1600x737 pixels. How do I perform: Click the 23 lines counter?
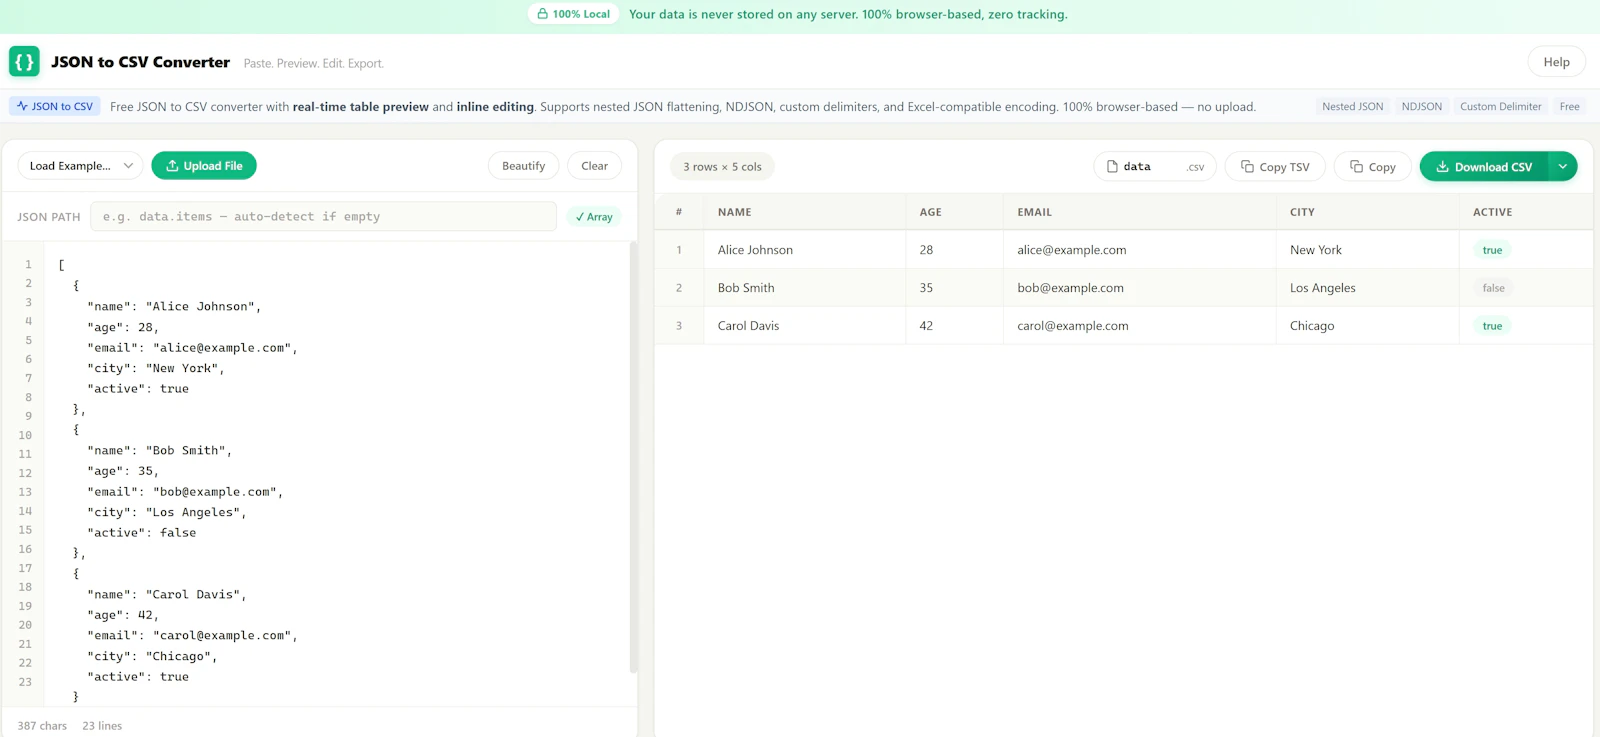[102, 726]
